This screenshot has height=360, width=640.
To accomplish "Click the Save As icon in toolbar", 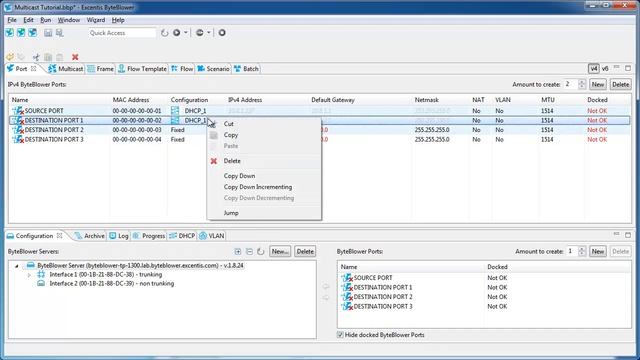I will [x=60, y=33].
